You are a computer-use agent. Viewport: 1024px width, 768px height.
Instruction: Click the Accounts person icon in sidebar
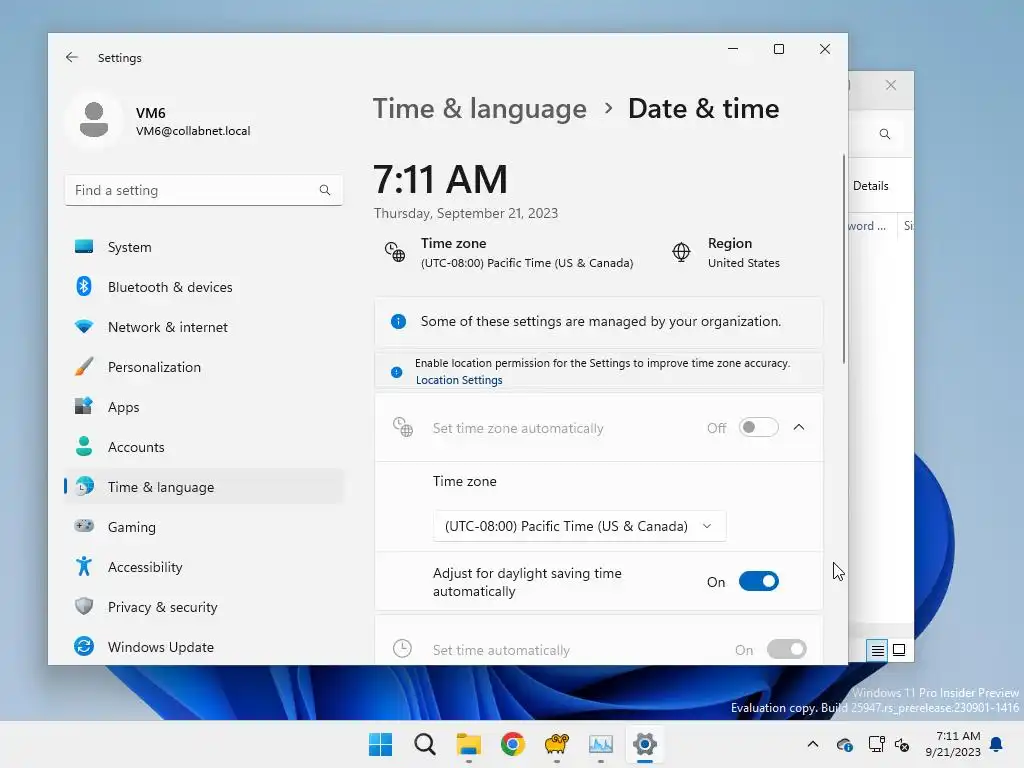84,446
